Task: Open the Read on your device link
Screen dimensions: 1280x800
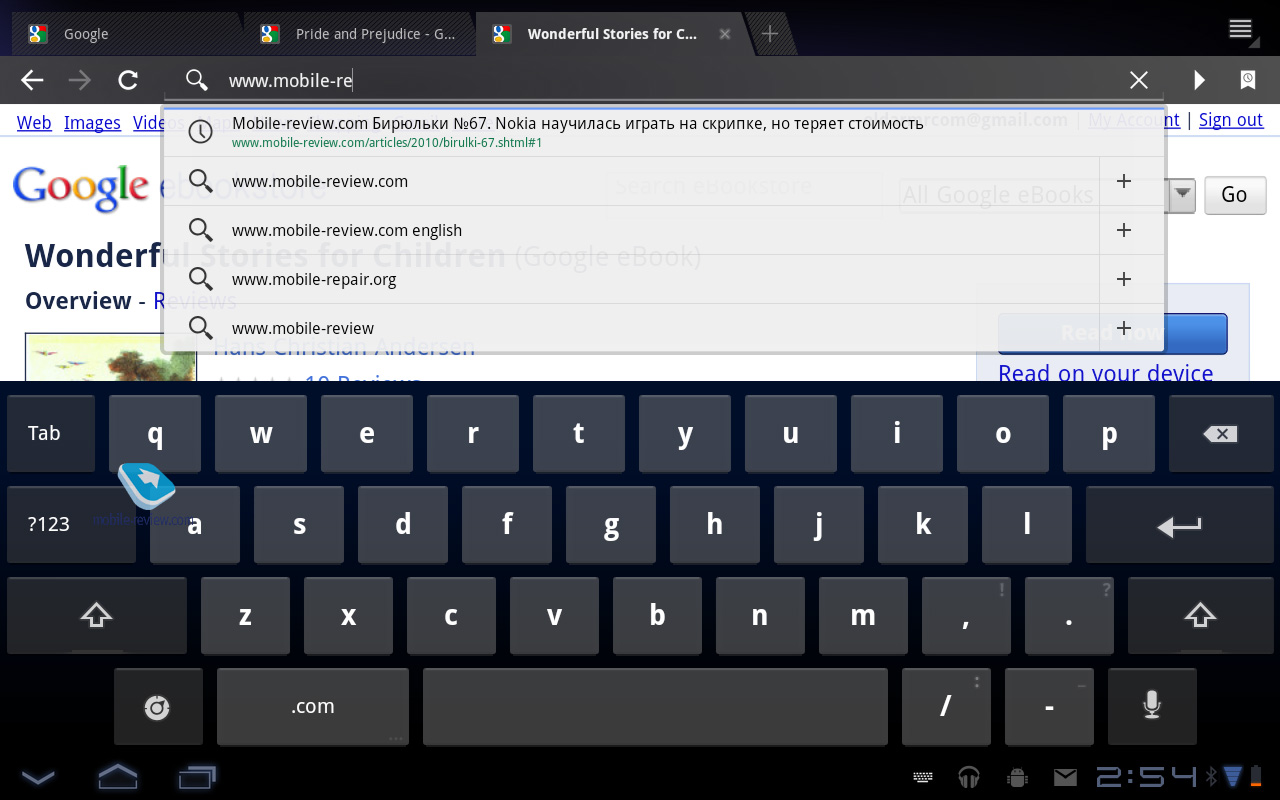Action: coord(1106,373)
